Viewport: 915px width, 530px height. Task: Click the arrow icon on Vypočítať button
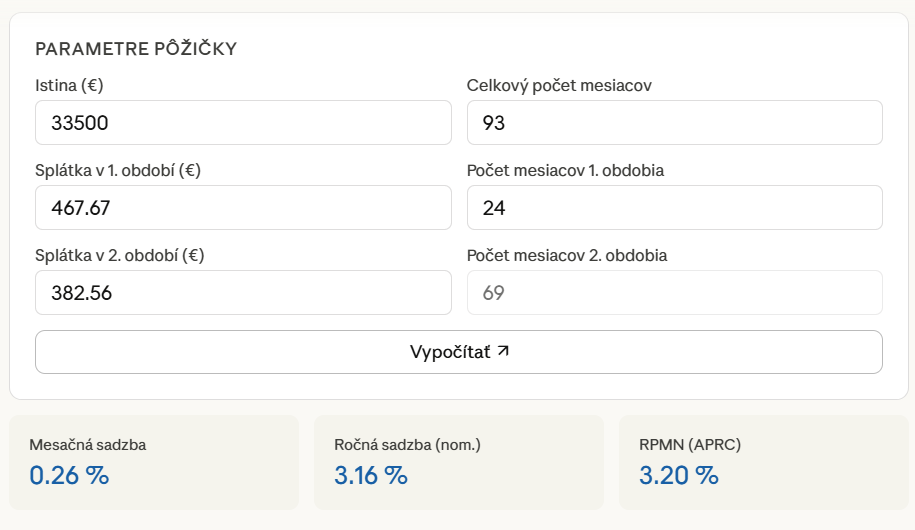503,351
